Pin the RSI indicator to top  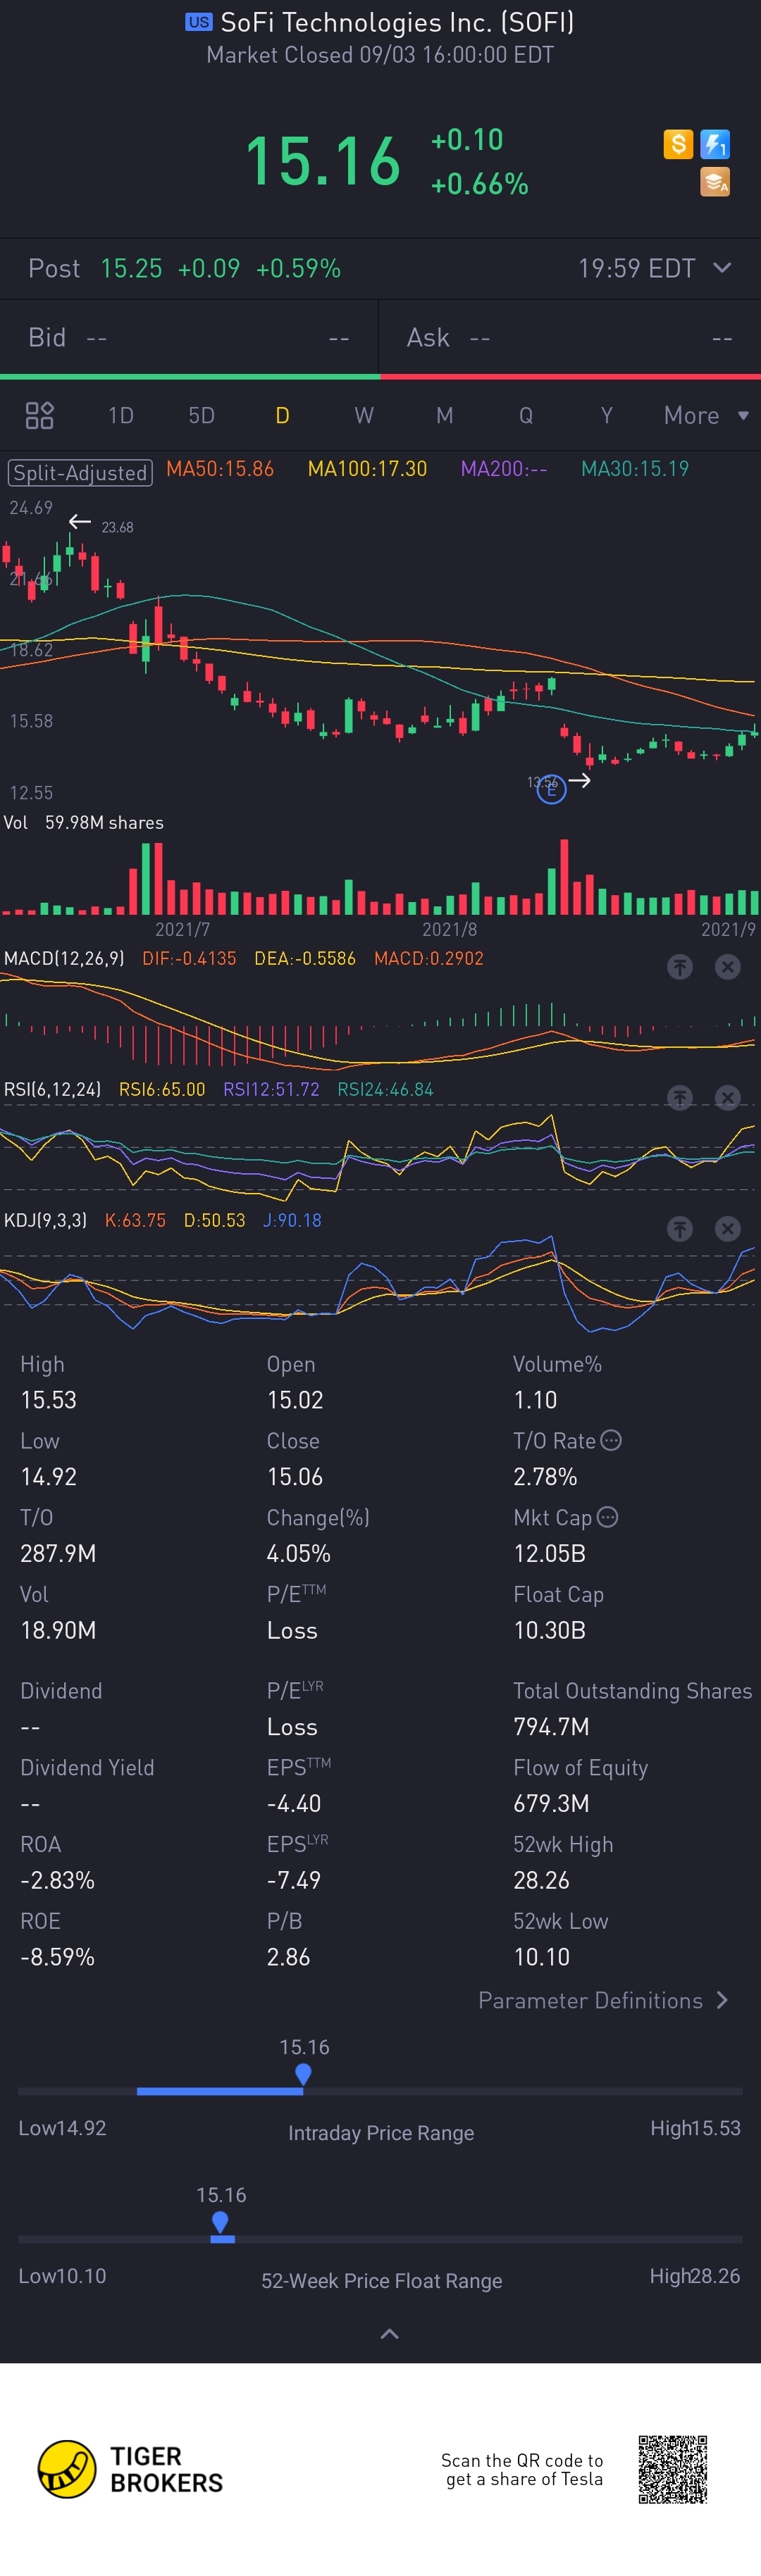[680, 1098]
